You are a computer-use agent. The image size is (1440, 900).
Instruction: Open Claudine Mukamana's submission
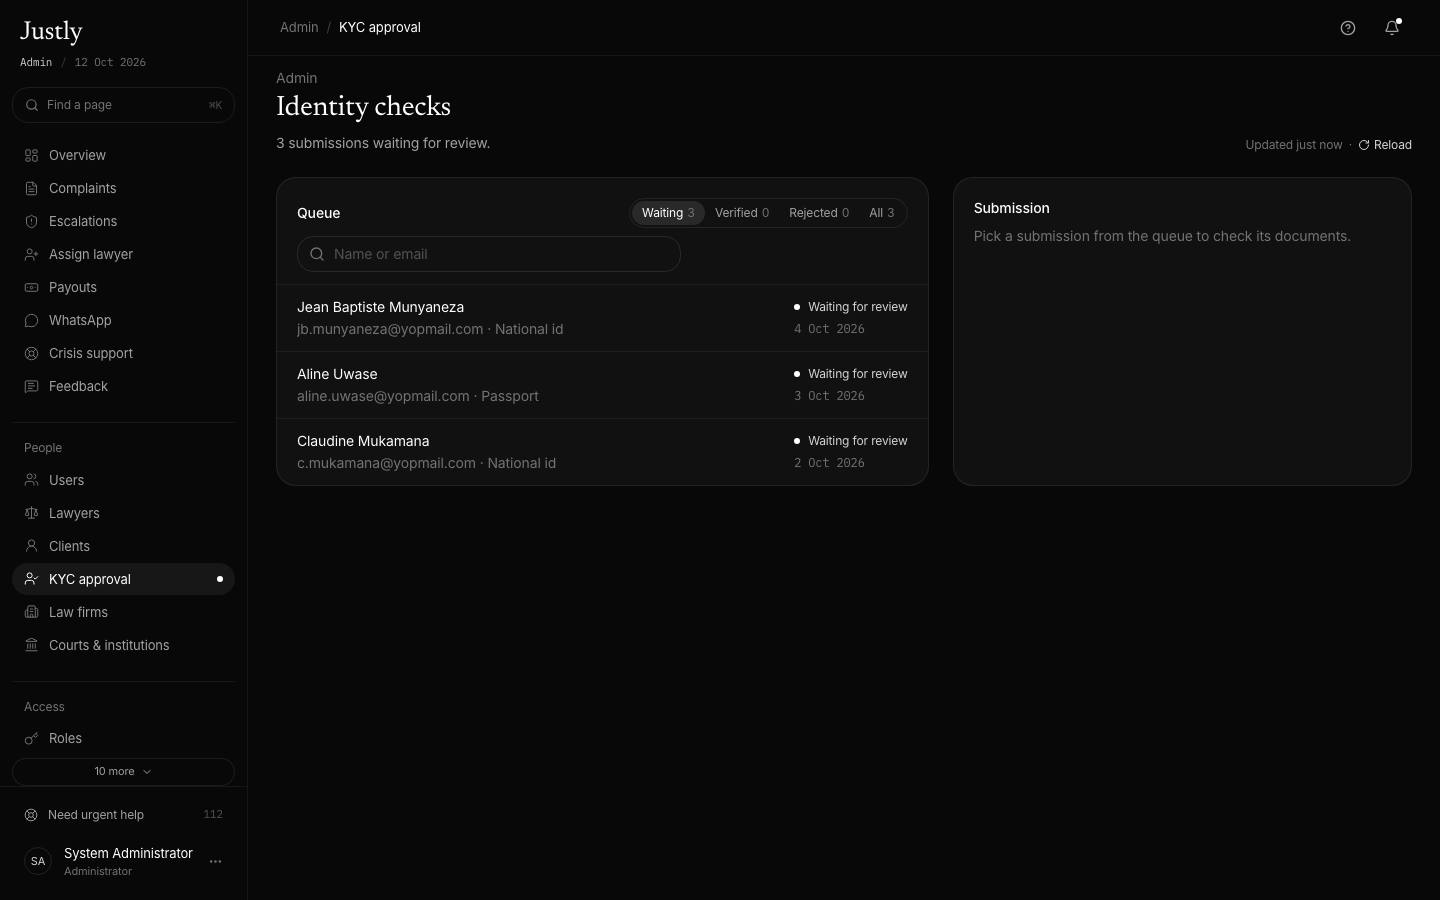[x=602, y=452]
